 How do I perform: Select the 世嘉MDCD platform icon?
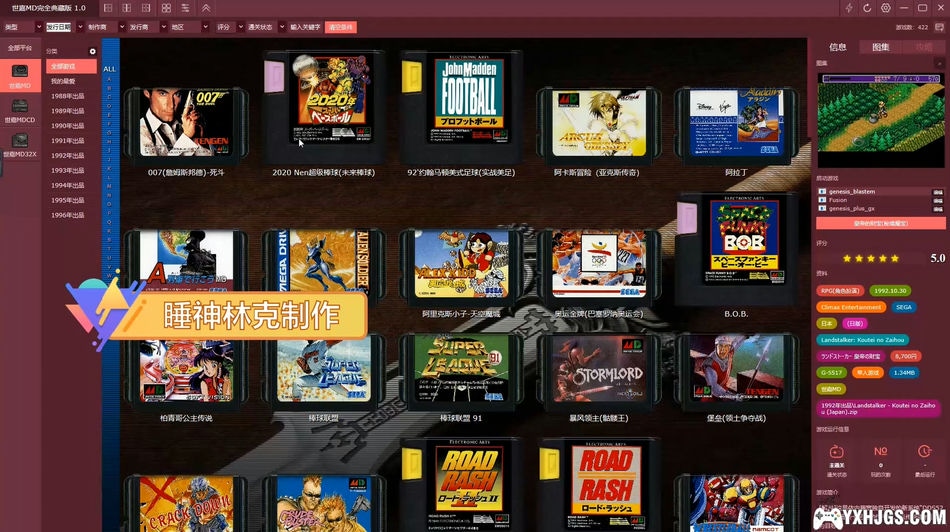pyautogui.click(x=20, y=108)
